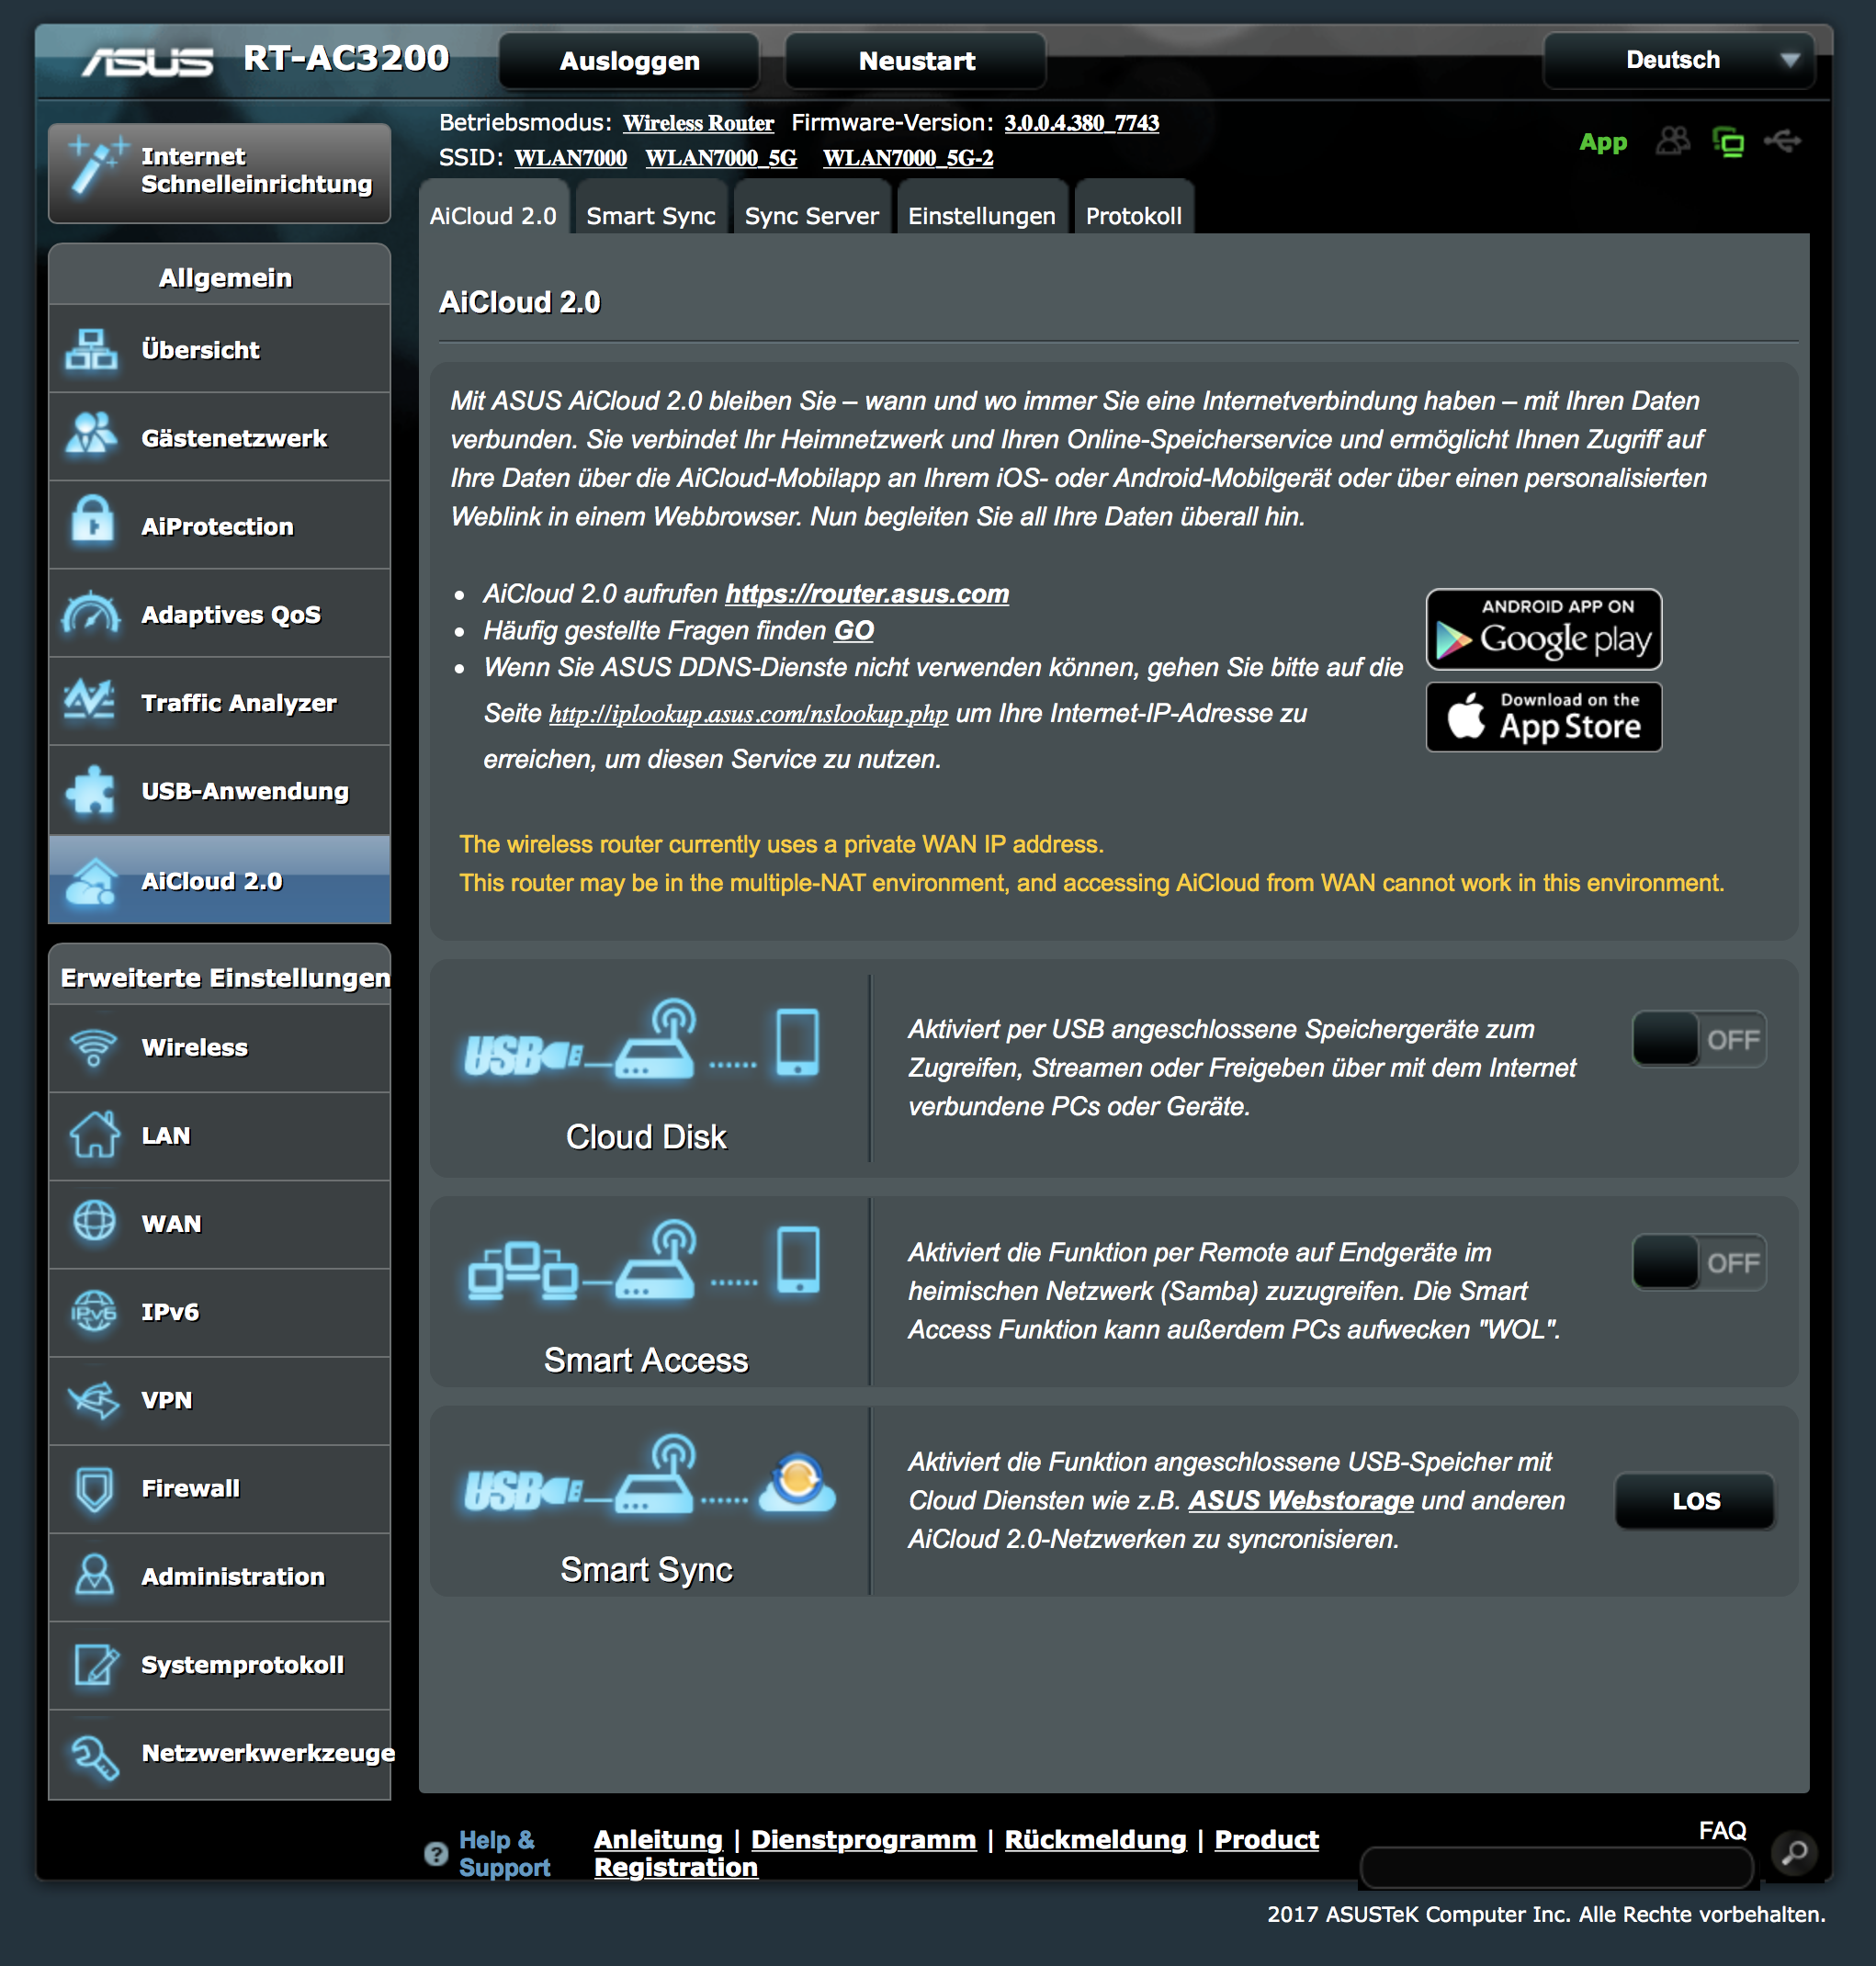Click the Firewall shield icon
Screen dimensions: 1876x1966
(94, 1488)
